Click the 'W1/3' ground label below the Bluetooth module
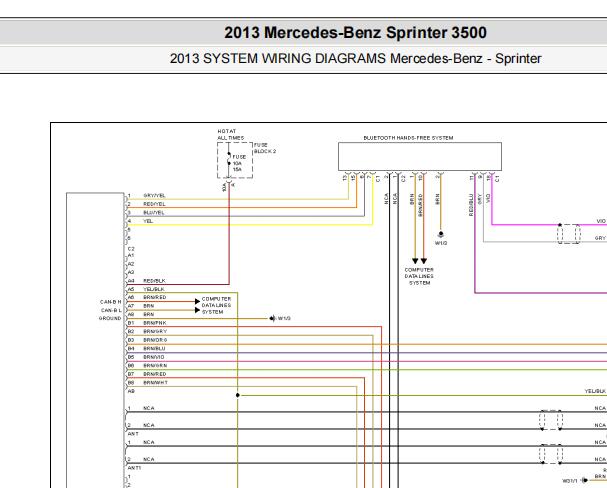This screenshot has width=607, height=488. click(441, 243)
